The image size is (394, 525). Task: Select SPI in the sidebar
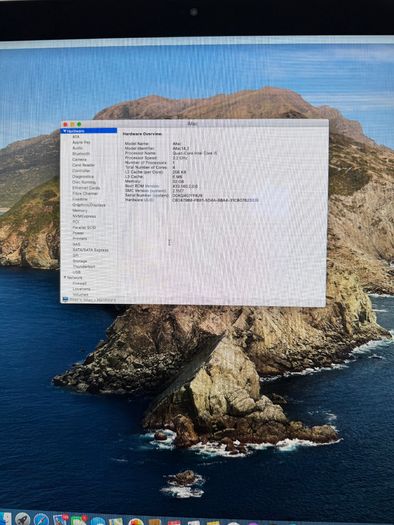pos(76,255)
